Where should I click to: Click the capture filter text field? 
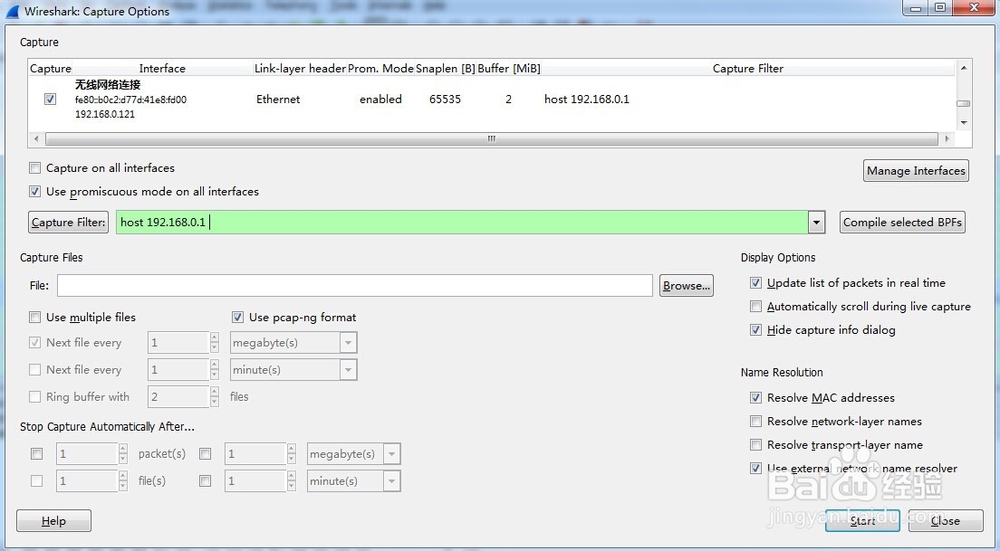tap(462, 223)
